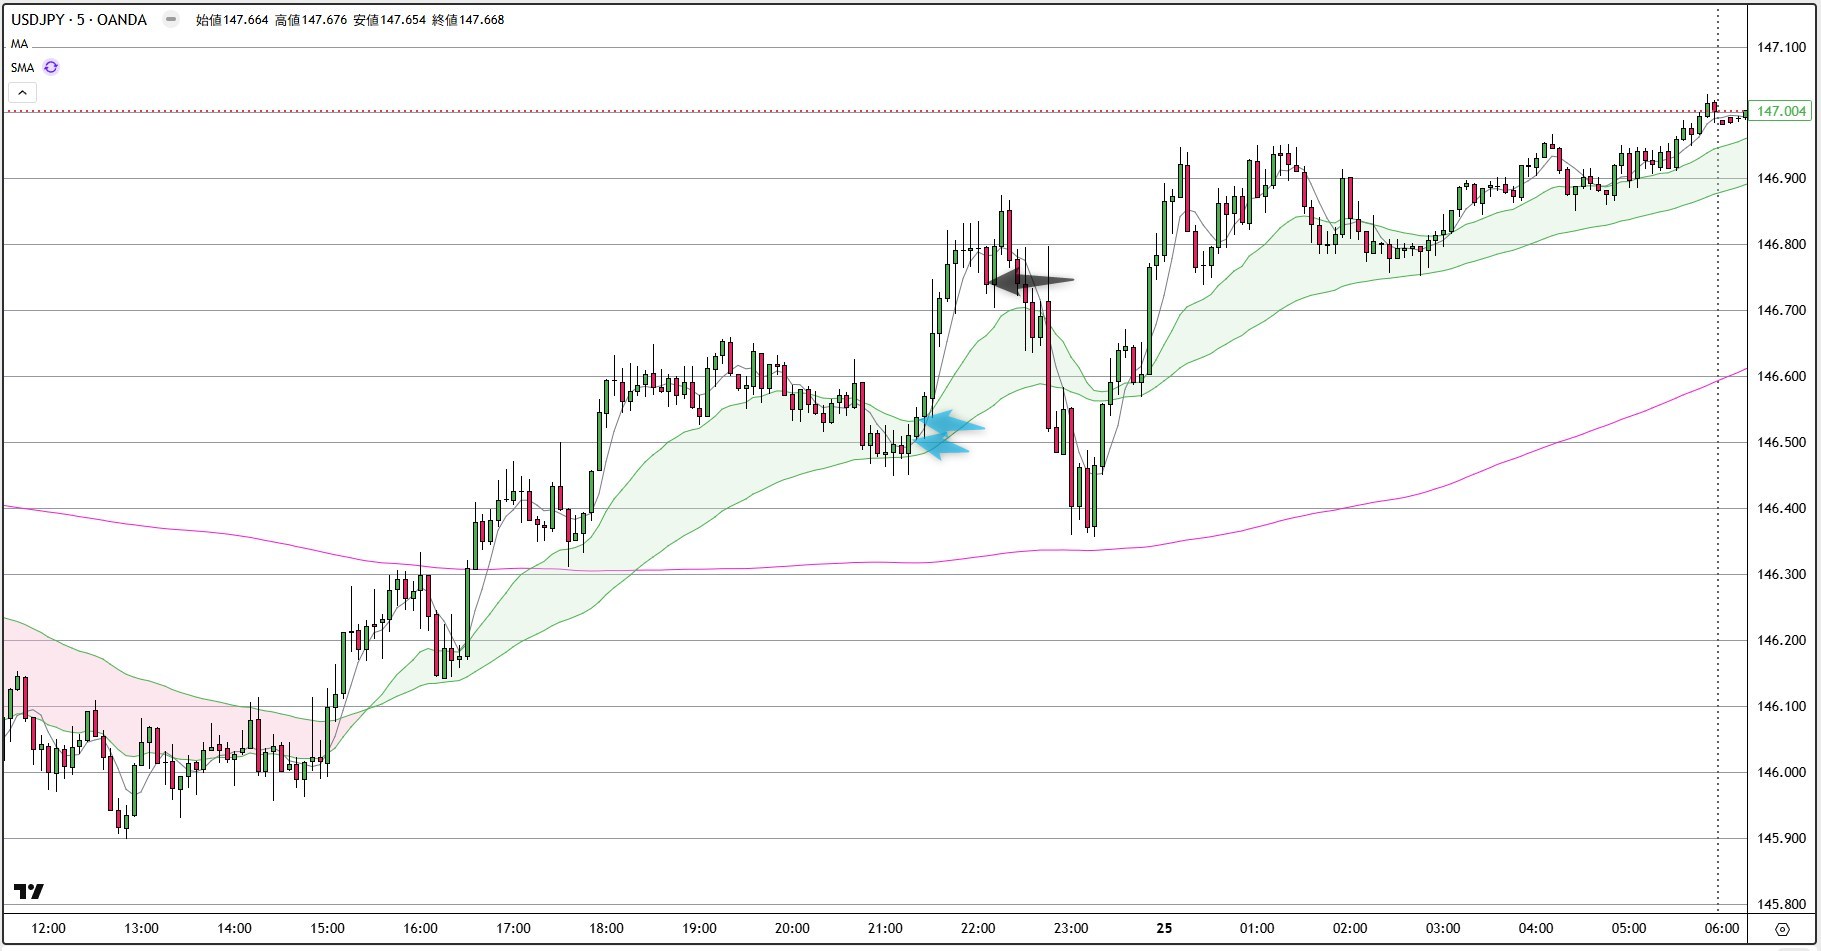Click the 146.400 price axis label
The height and width of the screenshot is (951, 1821).
pos(1782,508)
